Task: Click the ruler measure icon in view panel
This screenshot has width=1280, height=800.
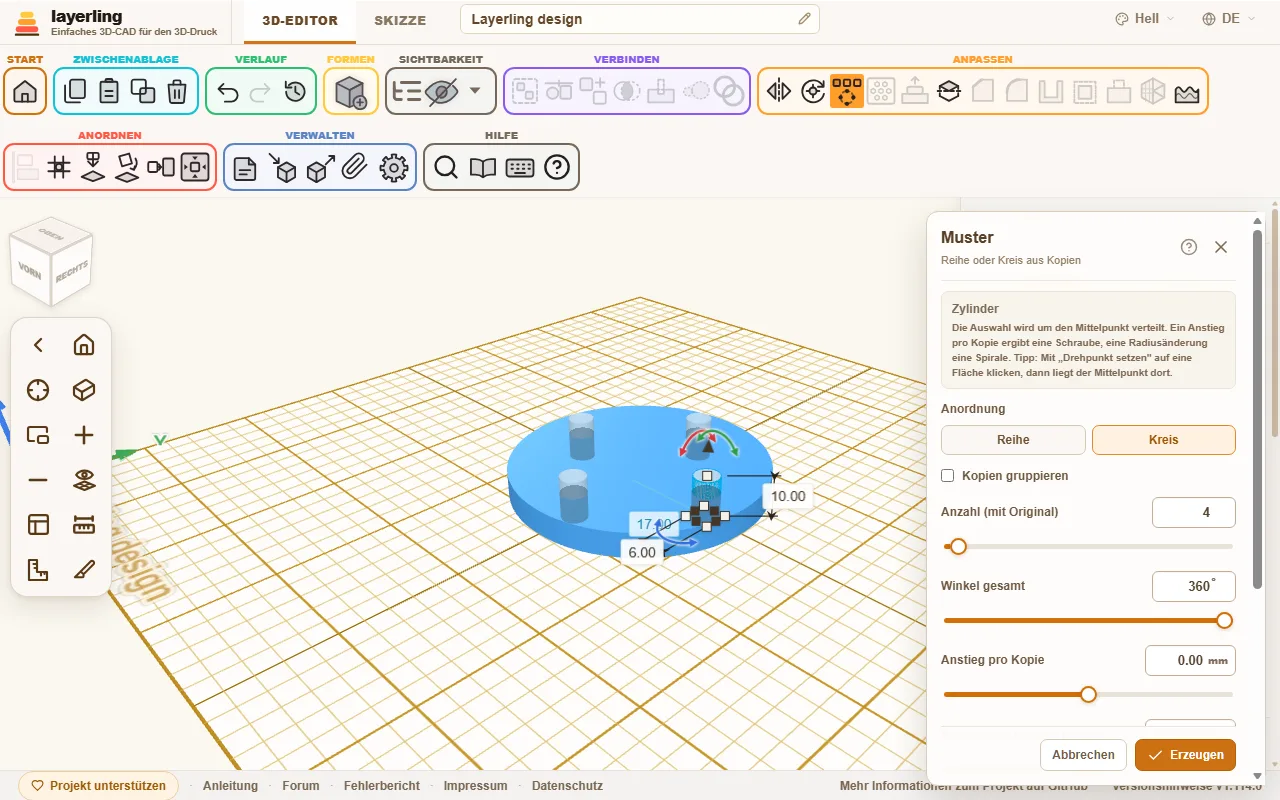Action: [x=84, y=525]
